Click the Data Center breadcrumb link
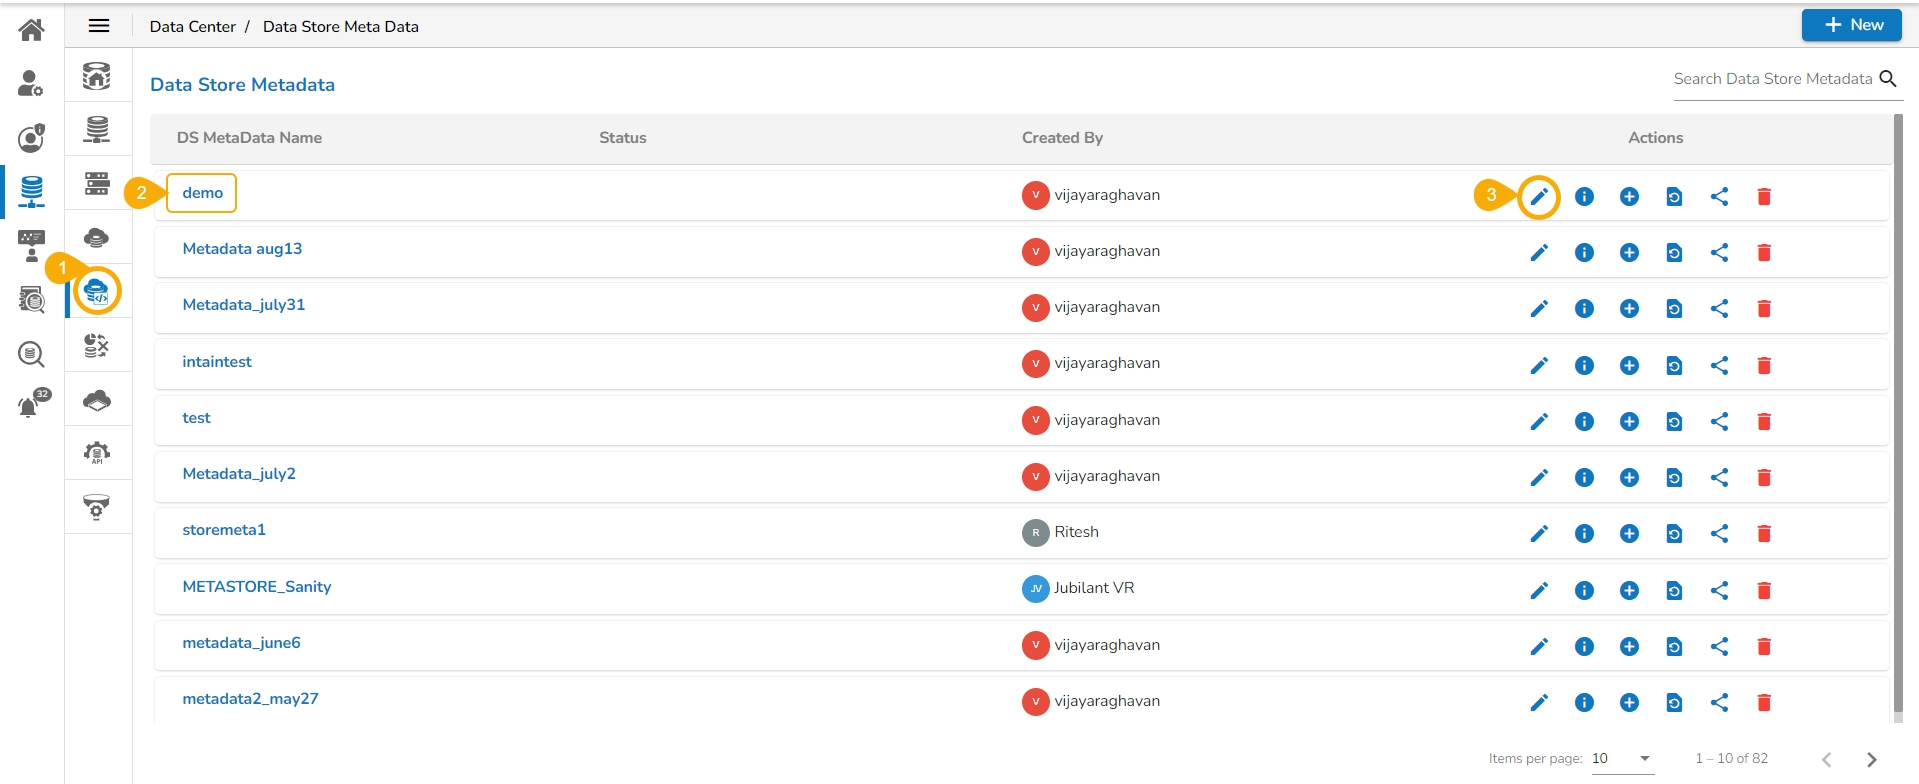The width and height of the screenshot is (1919, 784). click(192, 27)
